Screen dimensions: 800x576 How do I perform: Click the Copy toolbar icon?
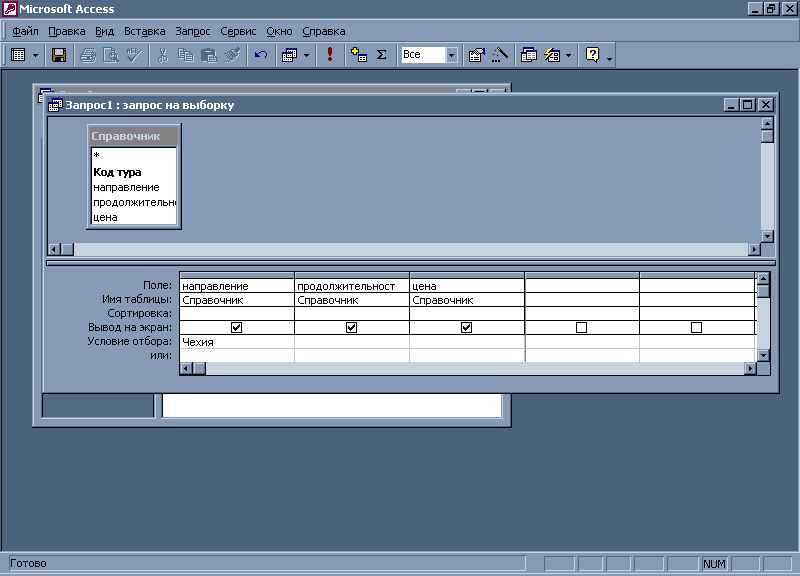click(x=185, y=55)
